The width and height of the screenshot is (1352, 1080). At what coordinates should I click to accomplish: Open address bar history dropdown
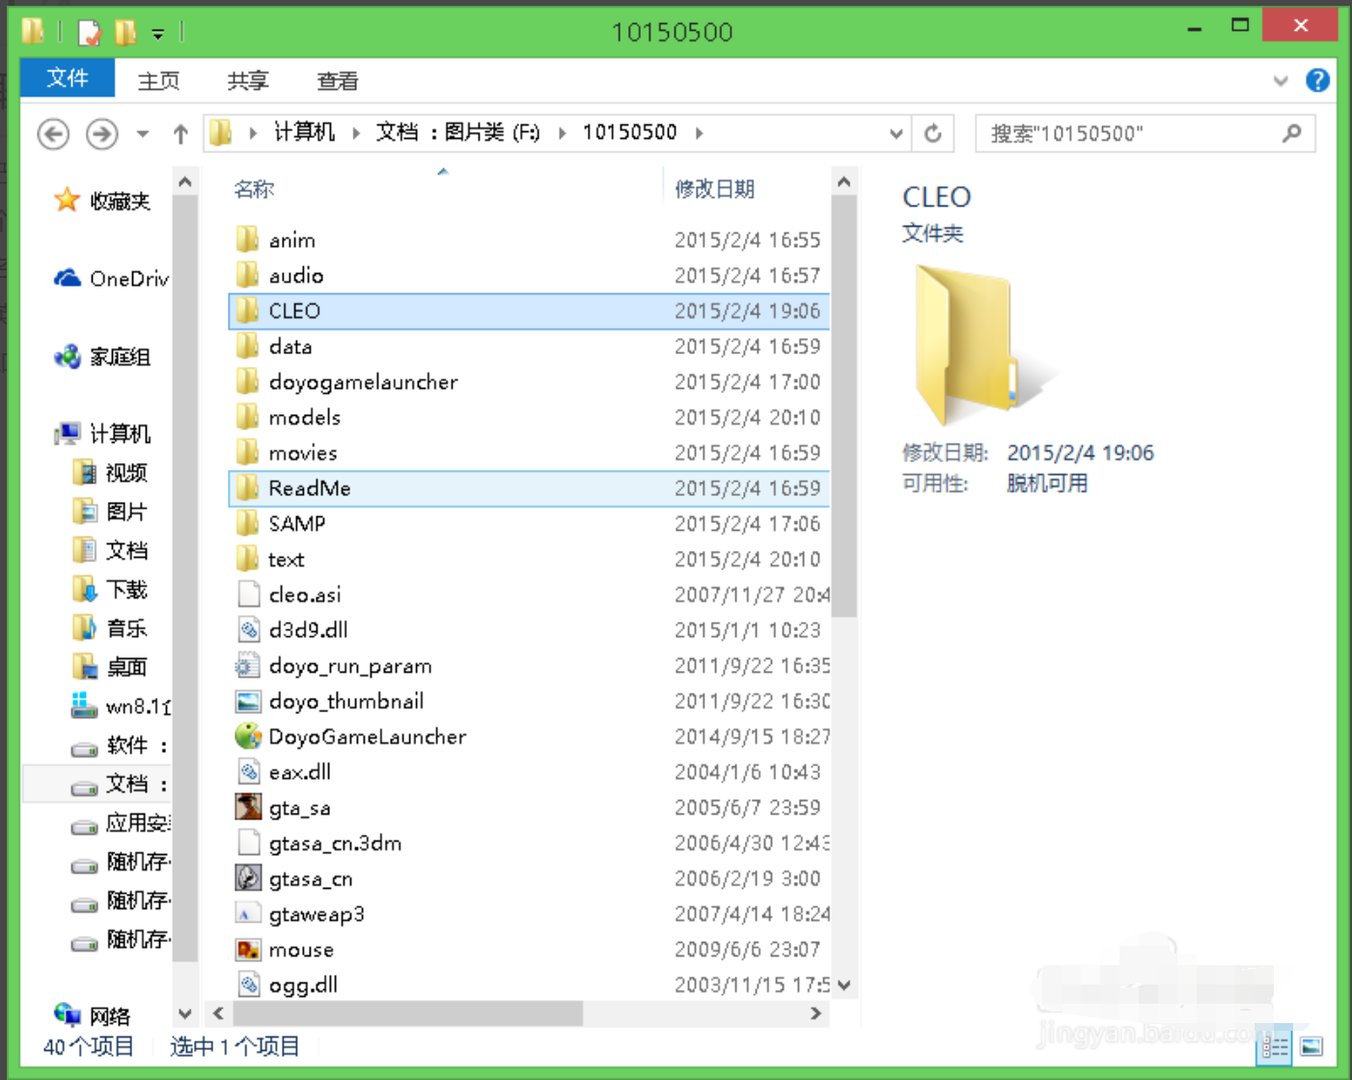pyautogui.click(x=896, y=133)
